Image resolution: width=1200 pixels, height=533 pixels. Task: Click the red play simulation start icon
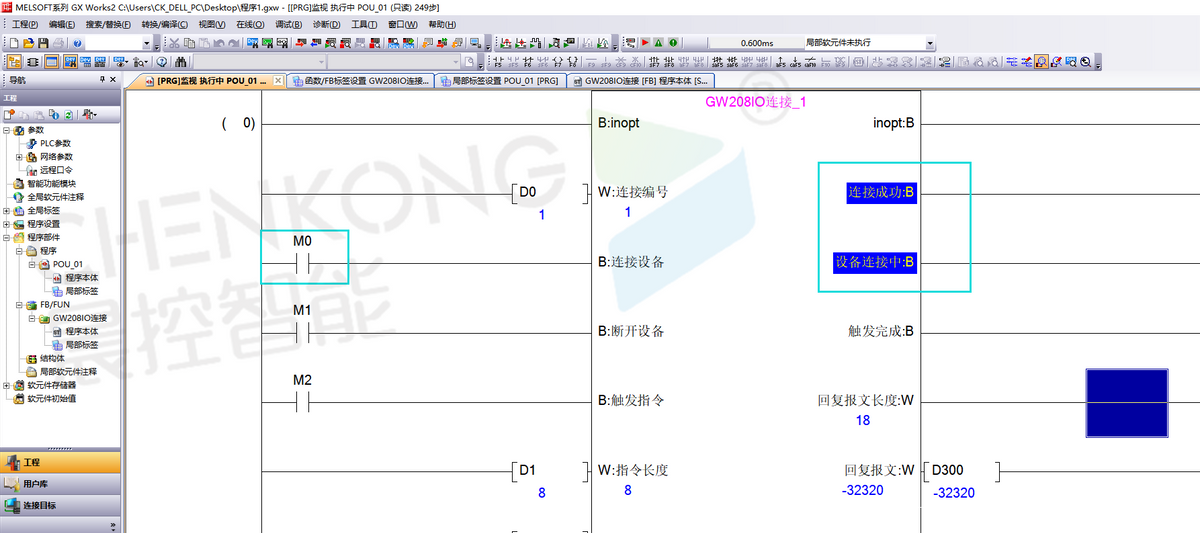coord(645,43)
